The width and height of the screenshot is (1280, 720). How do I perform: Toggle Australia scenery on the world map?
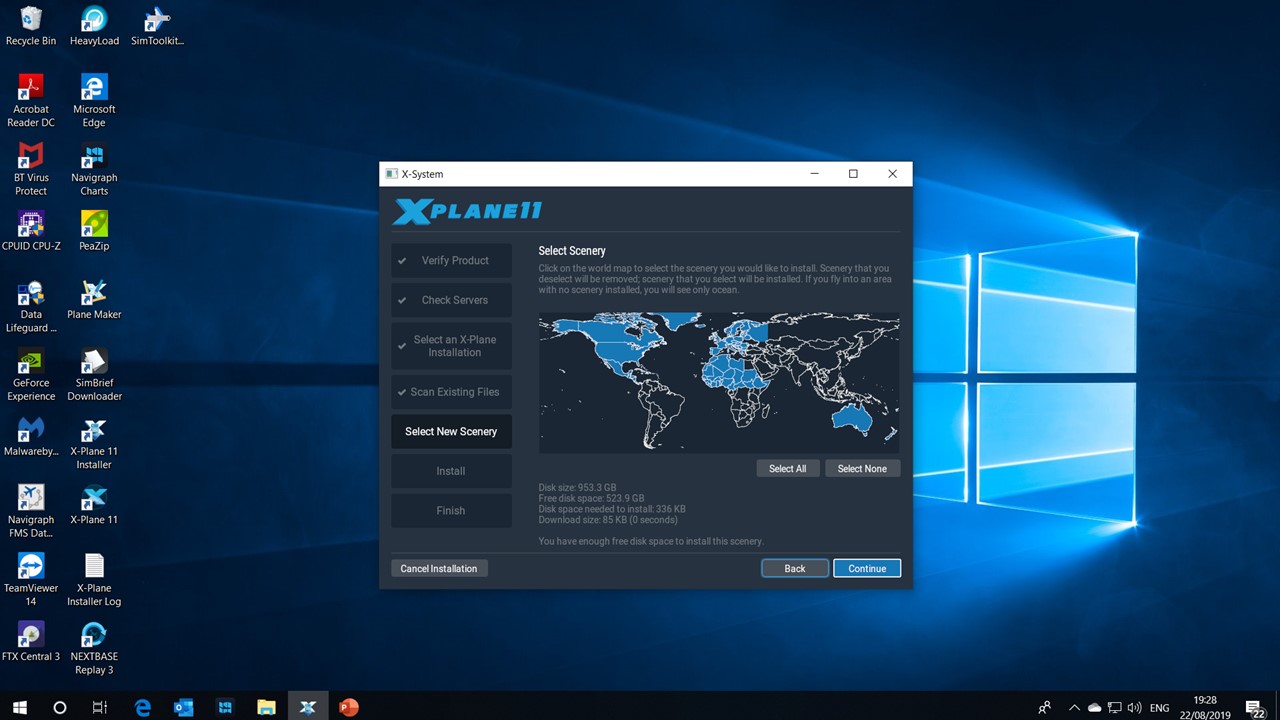(x=851, y=417)
